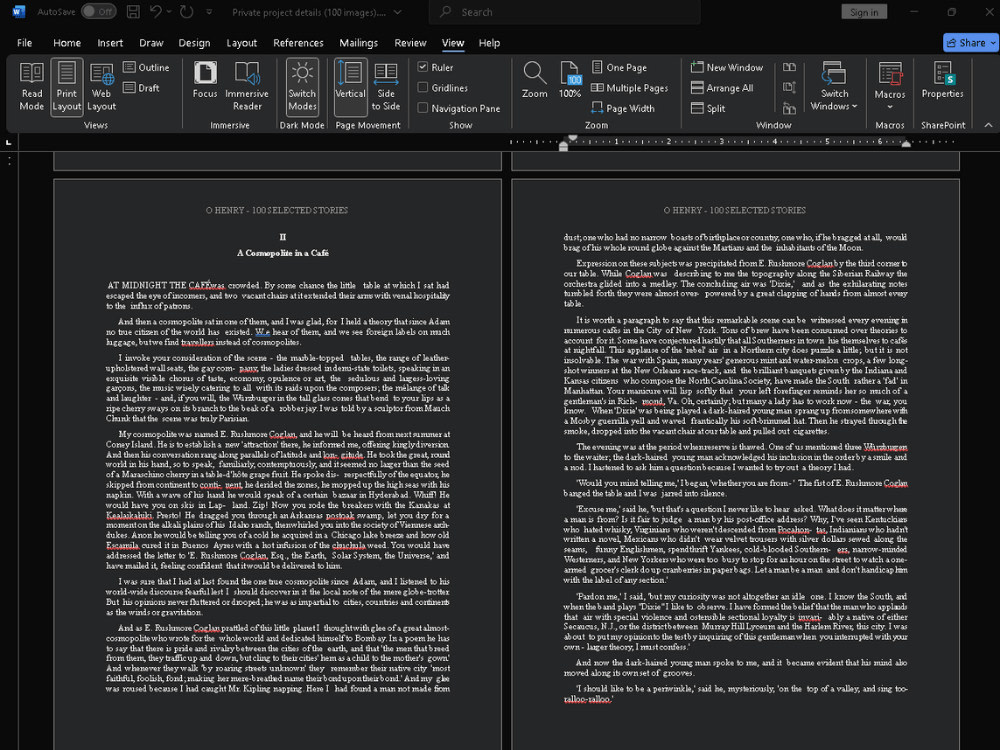Image resolution: width=1000 pixels, height=750 pixels.
Task: Enable the Gridlines checkbox
Action: point(422,87)
